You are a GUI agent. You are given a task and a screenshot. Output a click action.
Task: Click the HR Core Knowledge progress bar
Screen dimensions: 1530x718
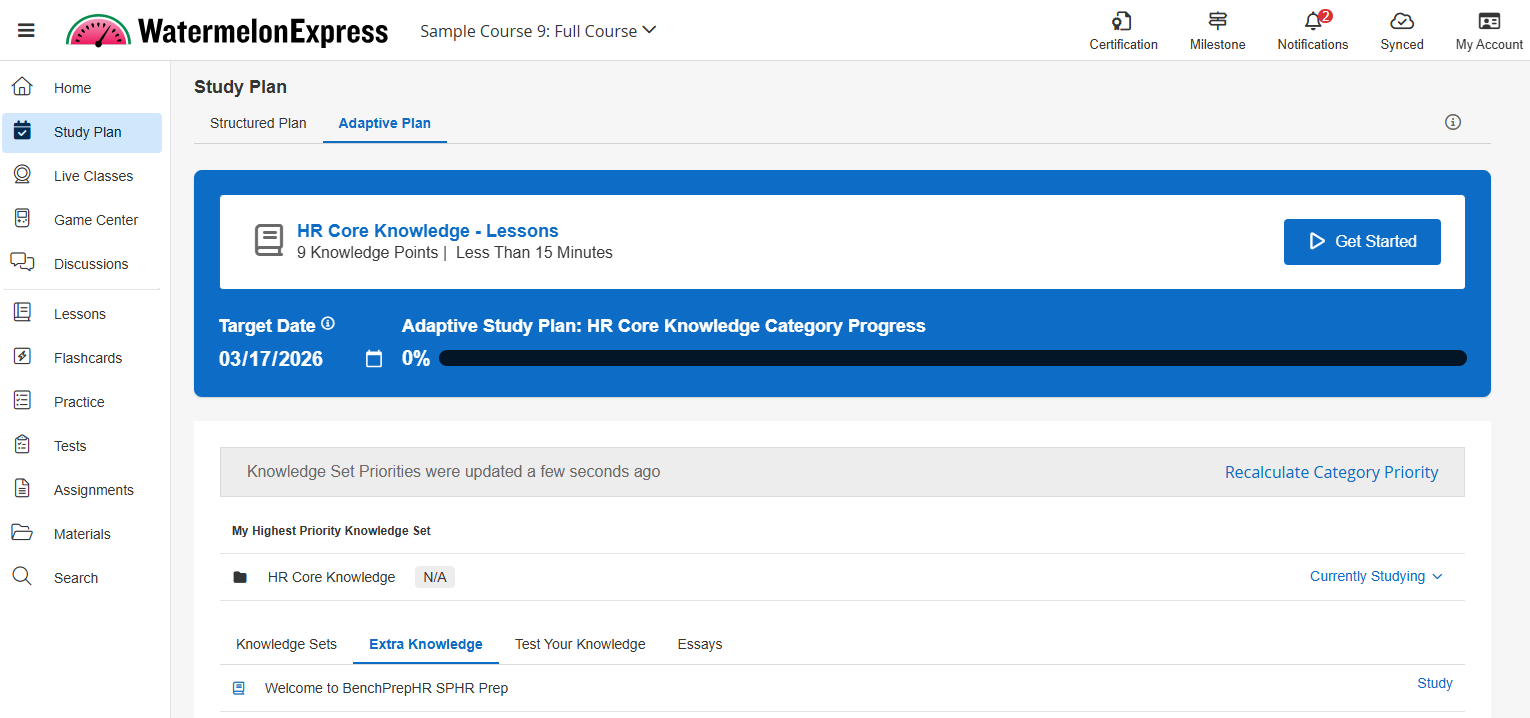point(952,358)
